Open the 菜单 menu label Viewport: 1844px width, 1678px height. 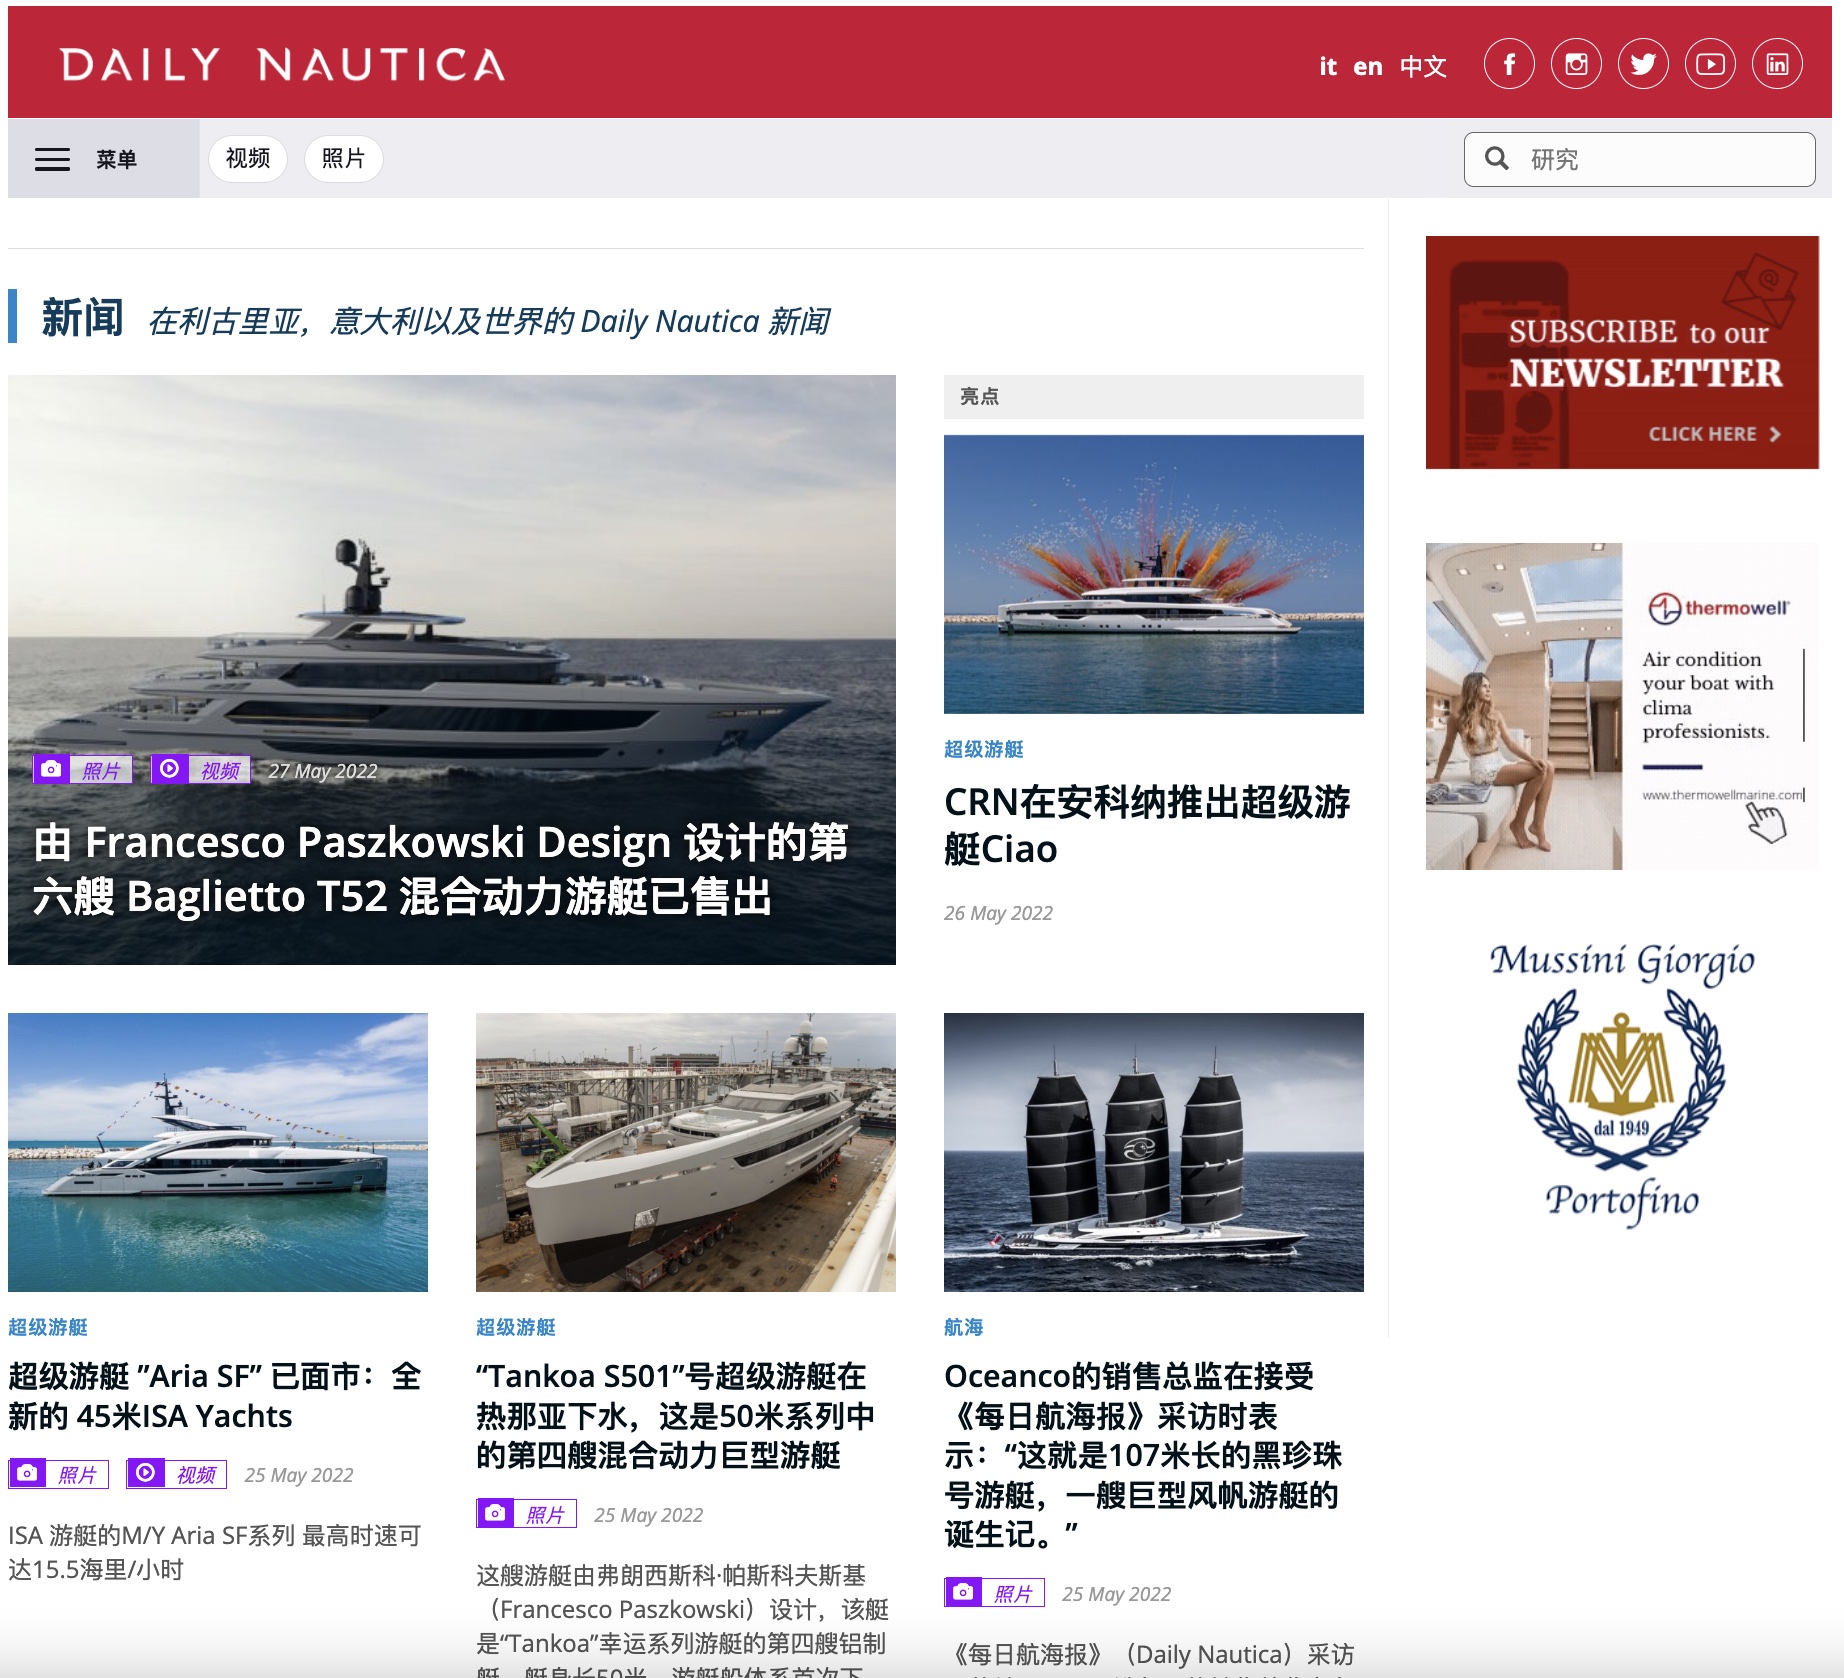116,159
